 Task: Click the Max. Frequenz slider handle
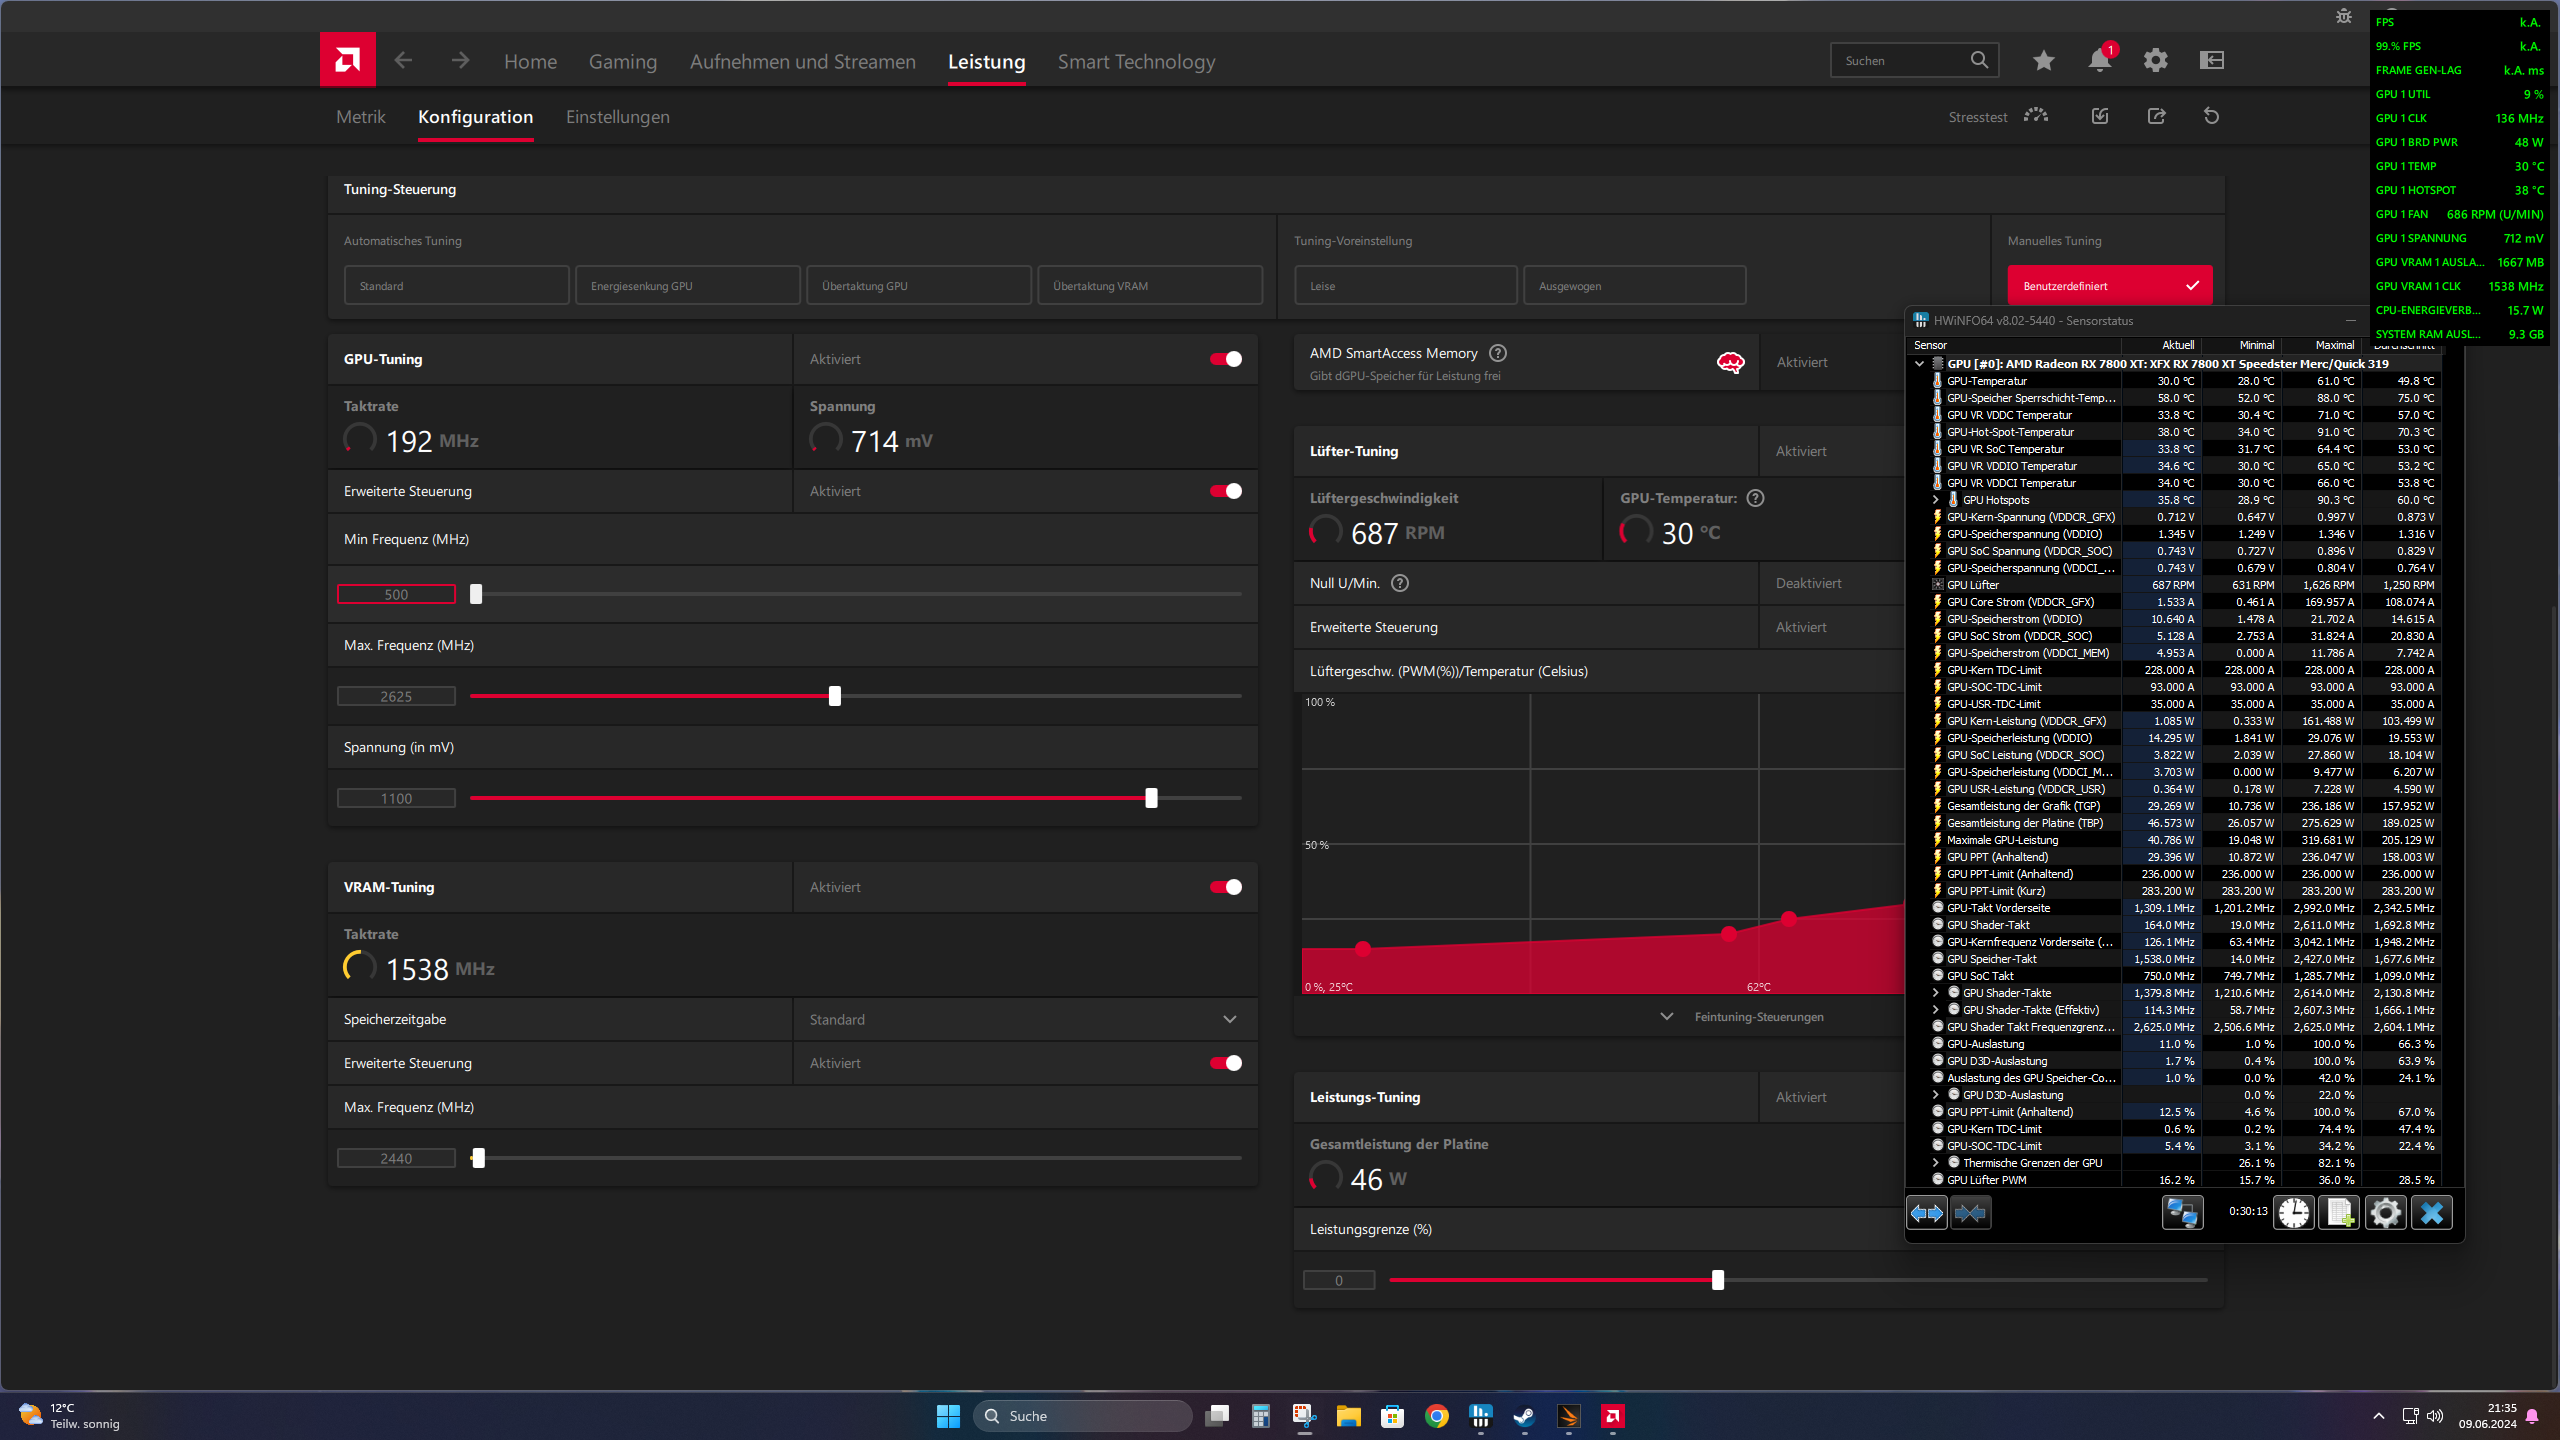pyautogui.click(x=835, y=696)
